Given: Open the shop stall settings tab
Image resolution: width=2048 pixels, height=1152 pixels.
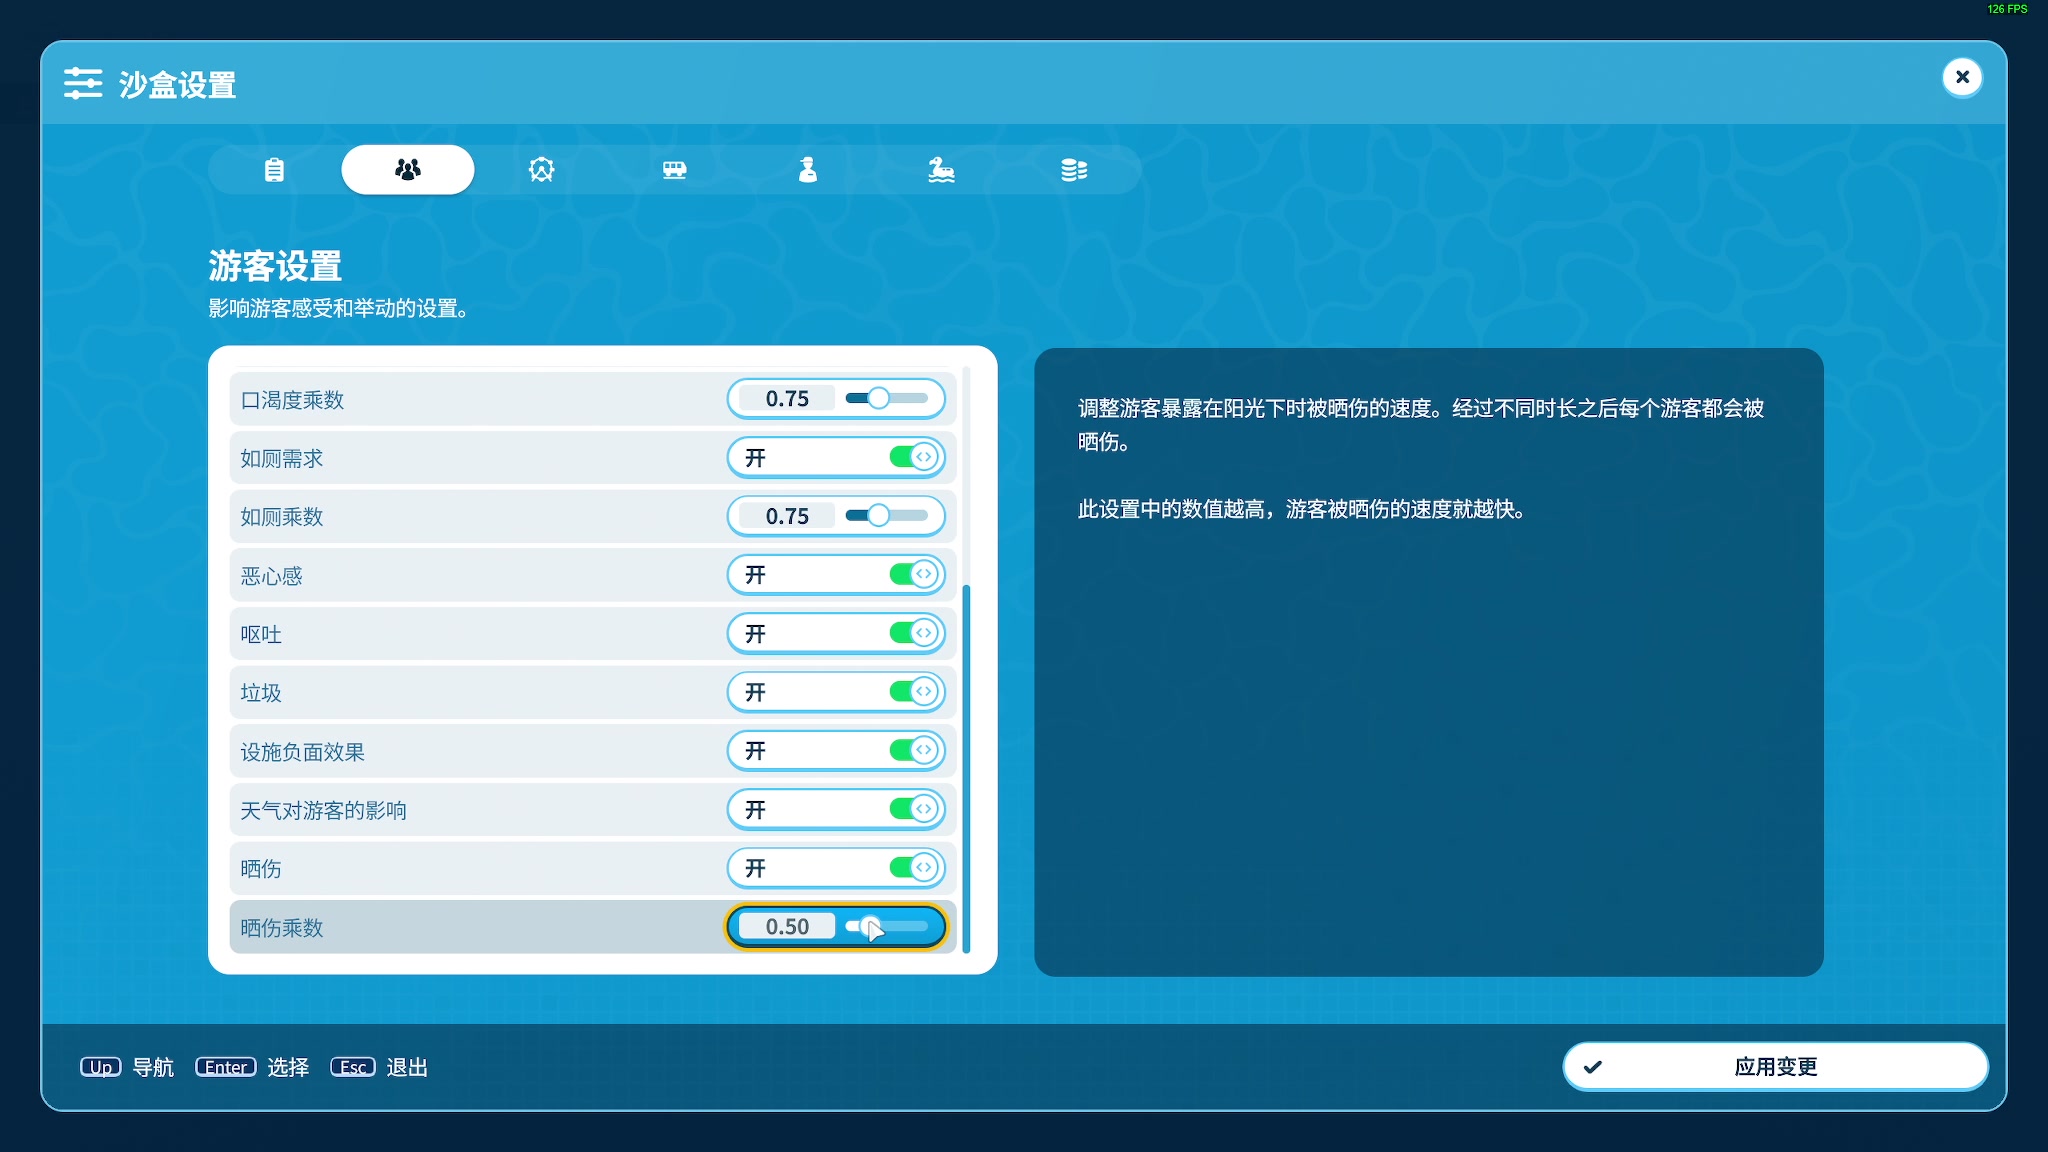Looking at the screenshot, I should click(x=675, y=170).
